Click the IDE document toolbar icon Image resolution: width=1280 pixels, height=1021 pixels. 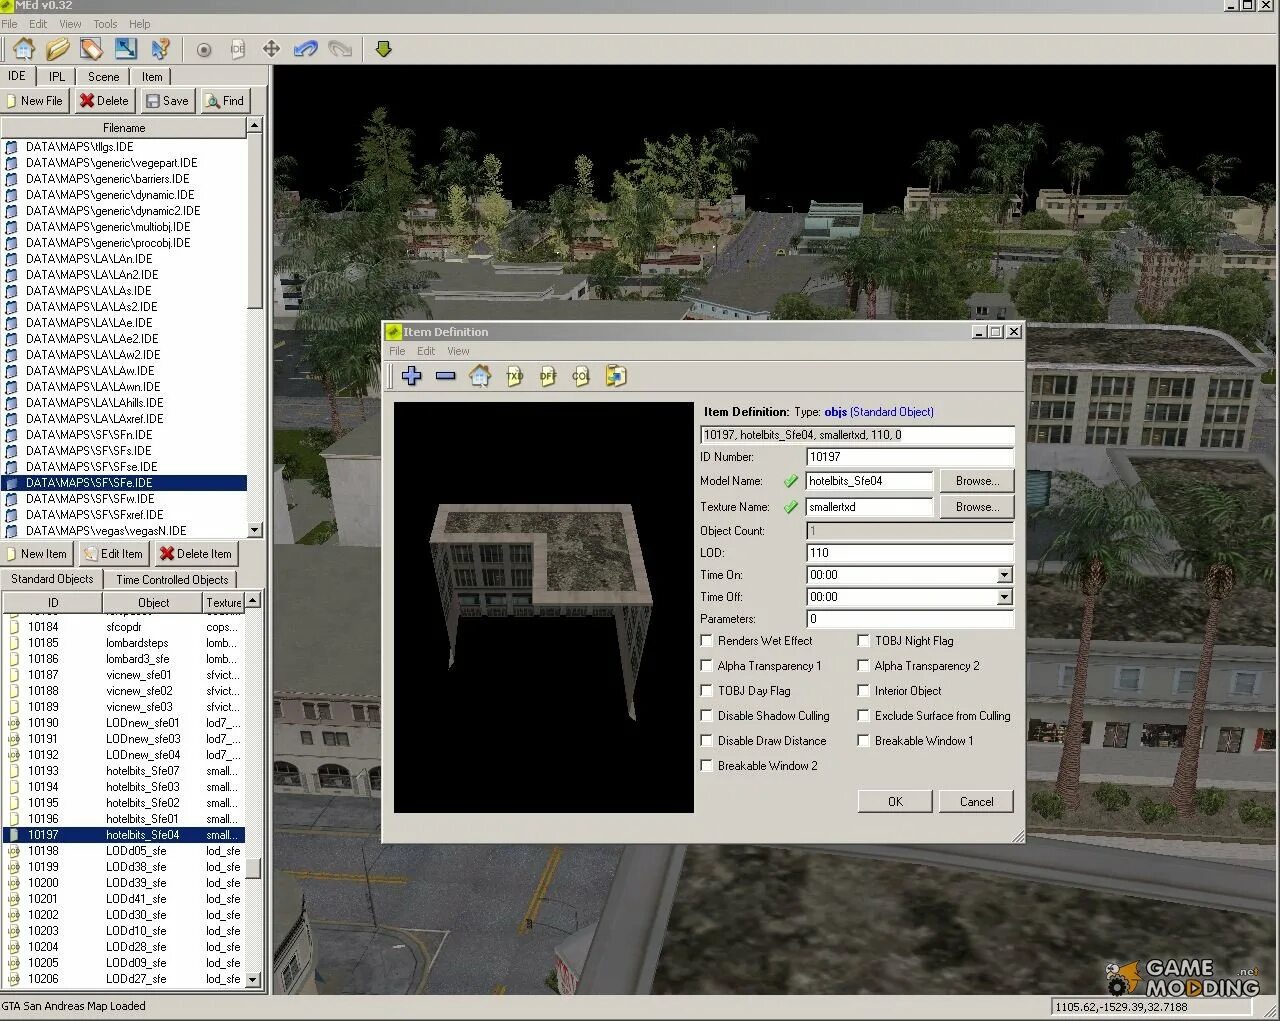[x=237, y=49]
